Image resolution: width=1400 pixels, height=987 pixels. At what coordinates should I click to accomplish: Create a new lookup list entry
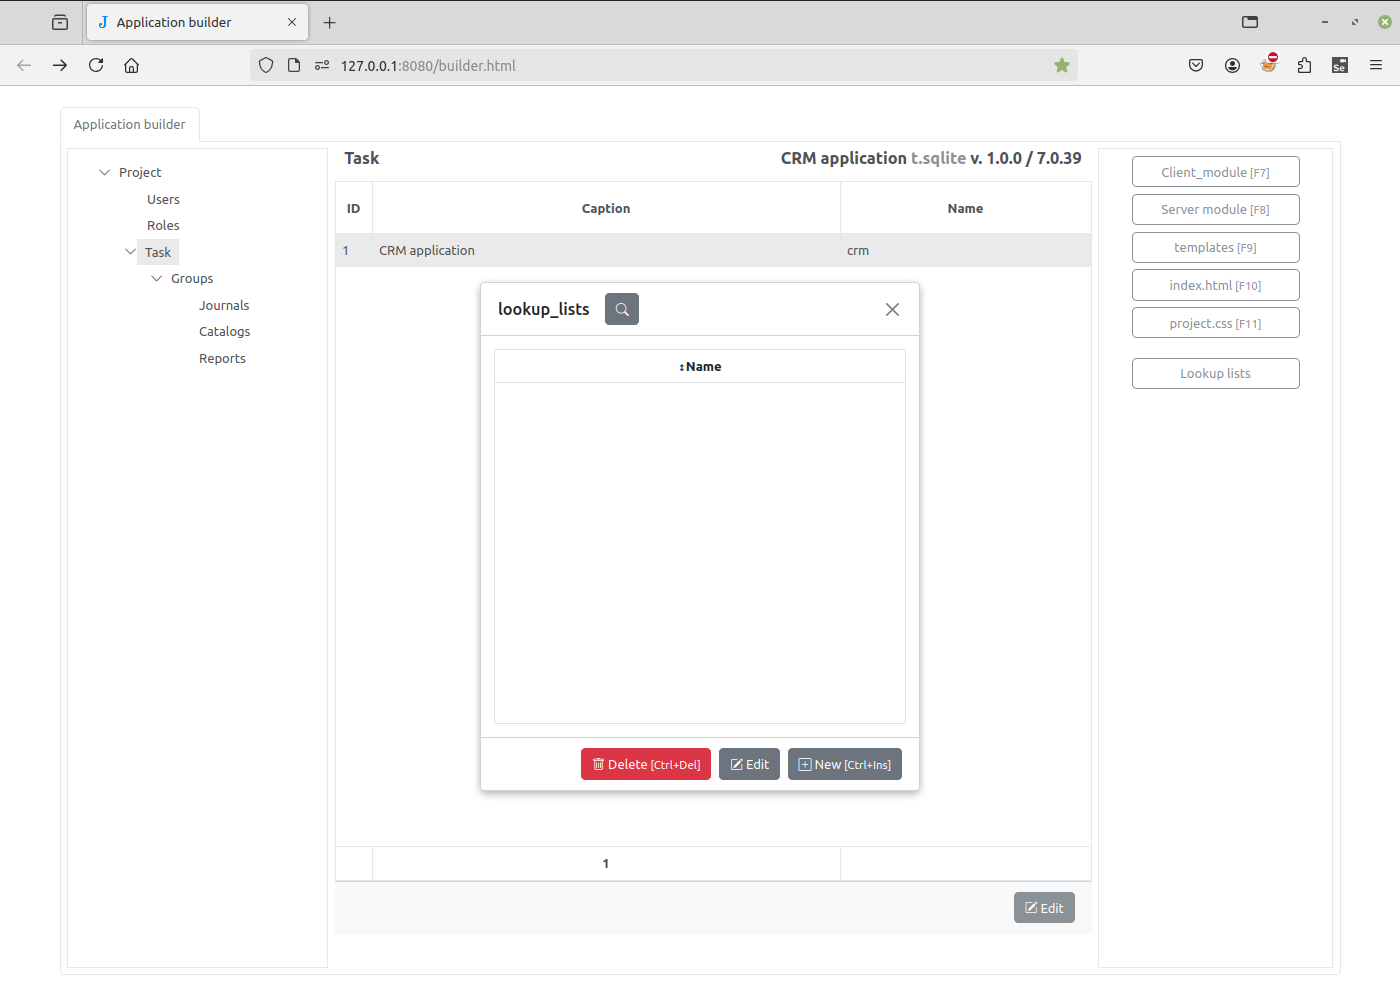pyautogui.click(x=844, y=764)
